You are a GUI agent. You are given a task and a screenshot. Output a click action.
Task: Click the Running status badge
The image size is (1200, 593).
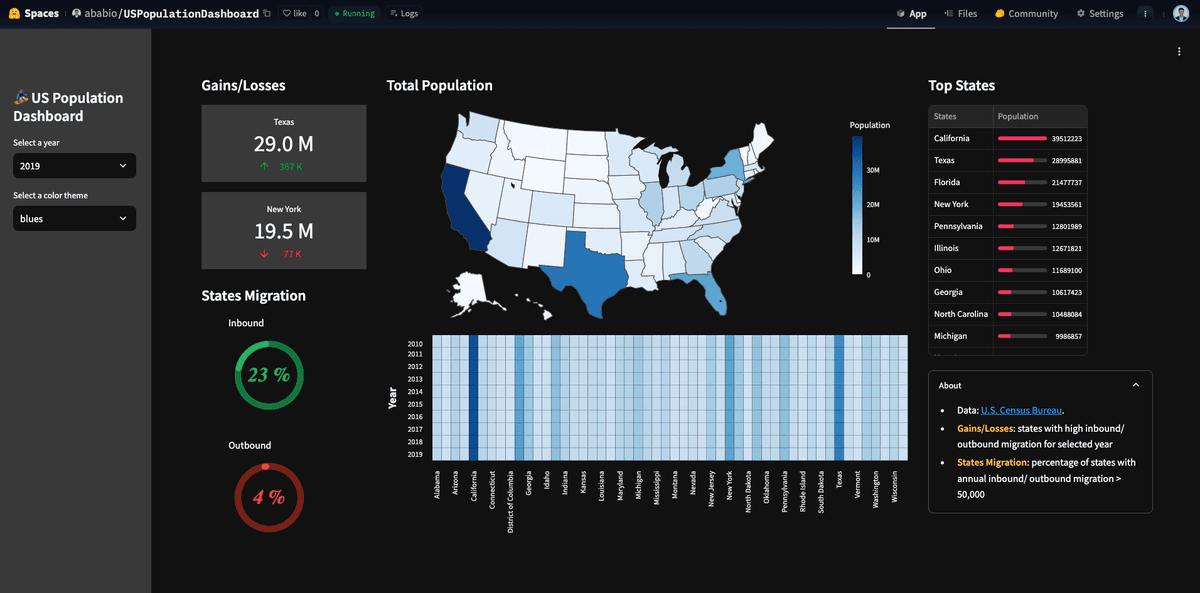(354, 14)
